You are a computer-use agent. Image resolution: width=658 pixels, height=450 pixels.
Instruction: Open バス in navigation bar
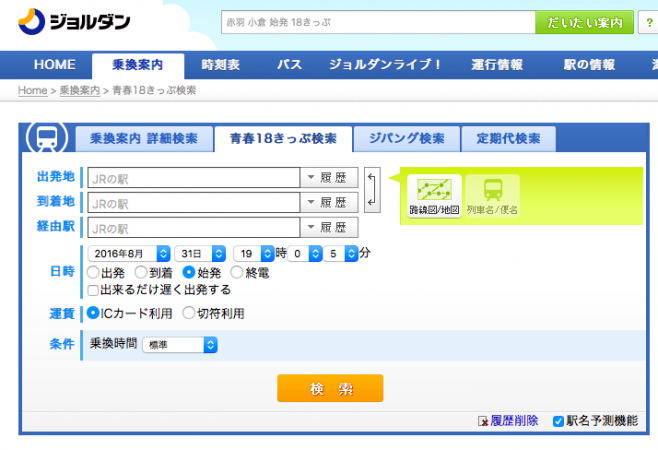click(x=289, y=65)
